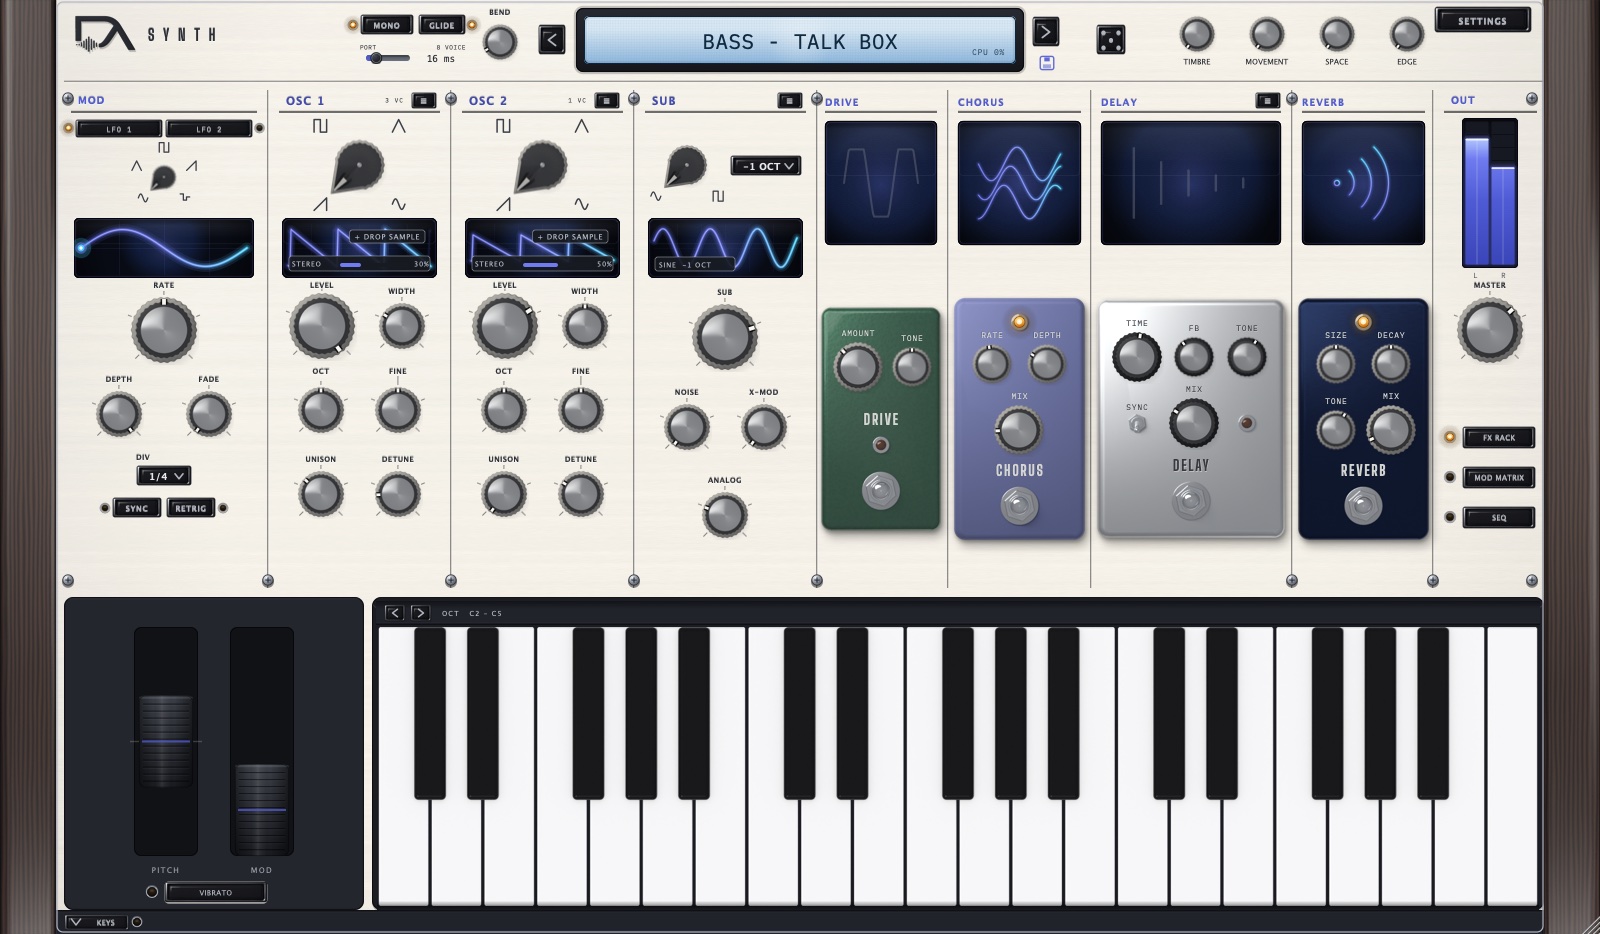Go to previous preset arrow
This screenshot has height=934, width=1600.
click(552, 40)
